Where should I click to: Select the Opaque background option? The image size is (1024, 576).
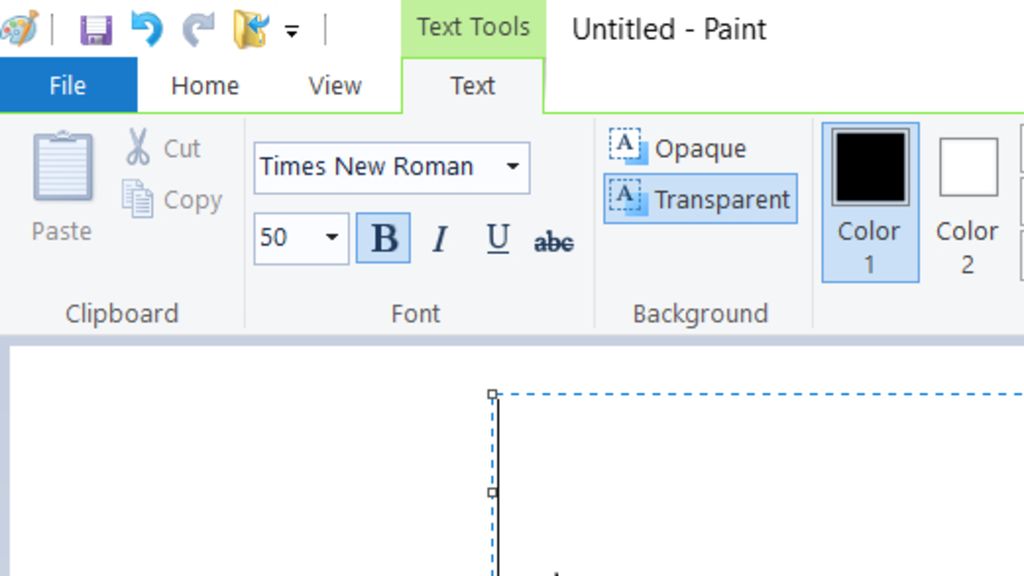pos(679,148)
